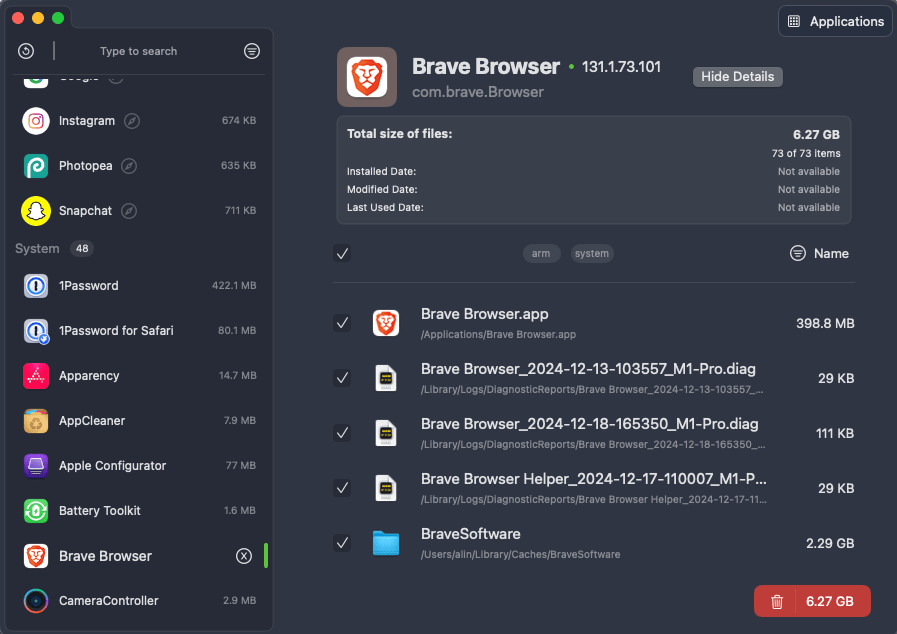Uncheck the BraveSoftware folder checkbox

[x=342, y=543]
